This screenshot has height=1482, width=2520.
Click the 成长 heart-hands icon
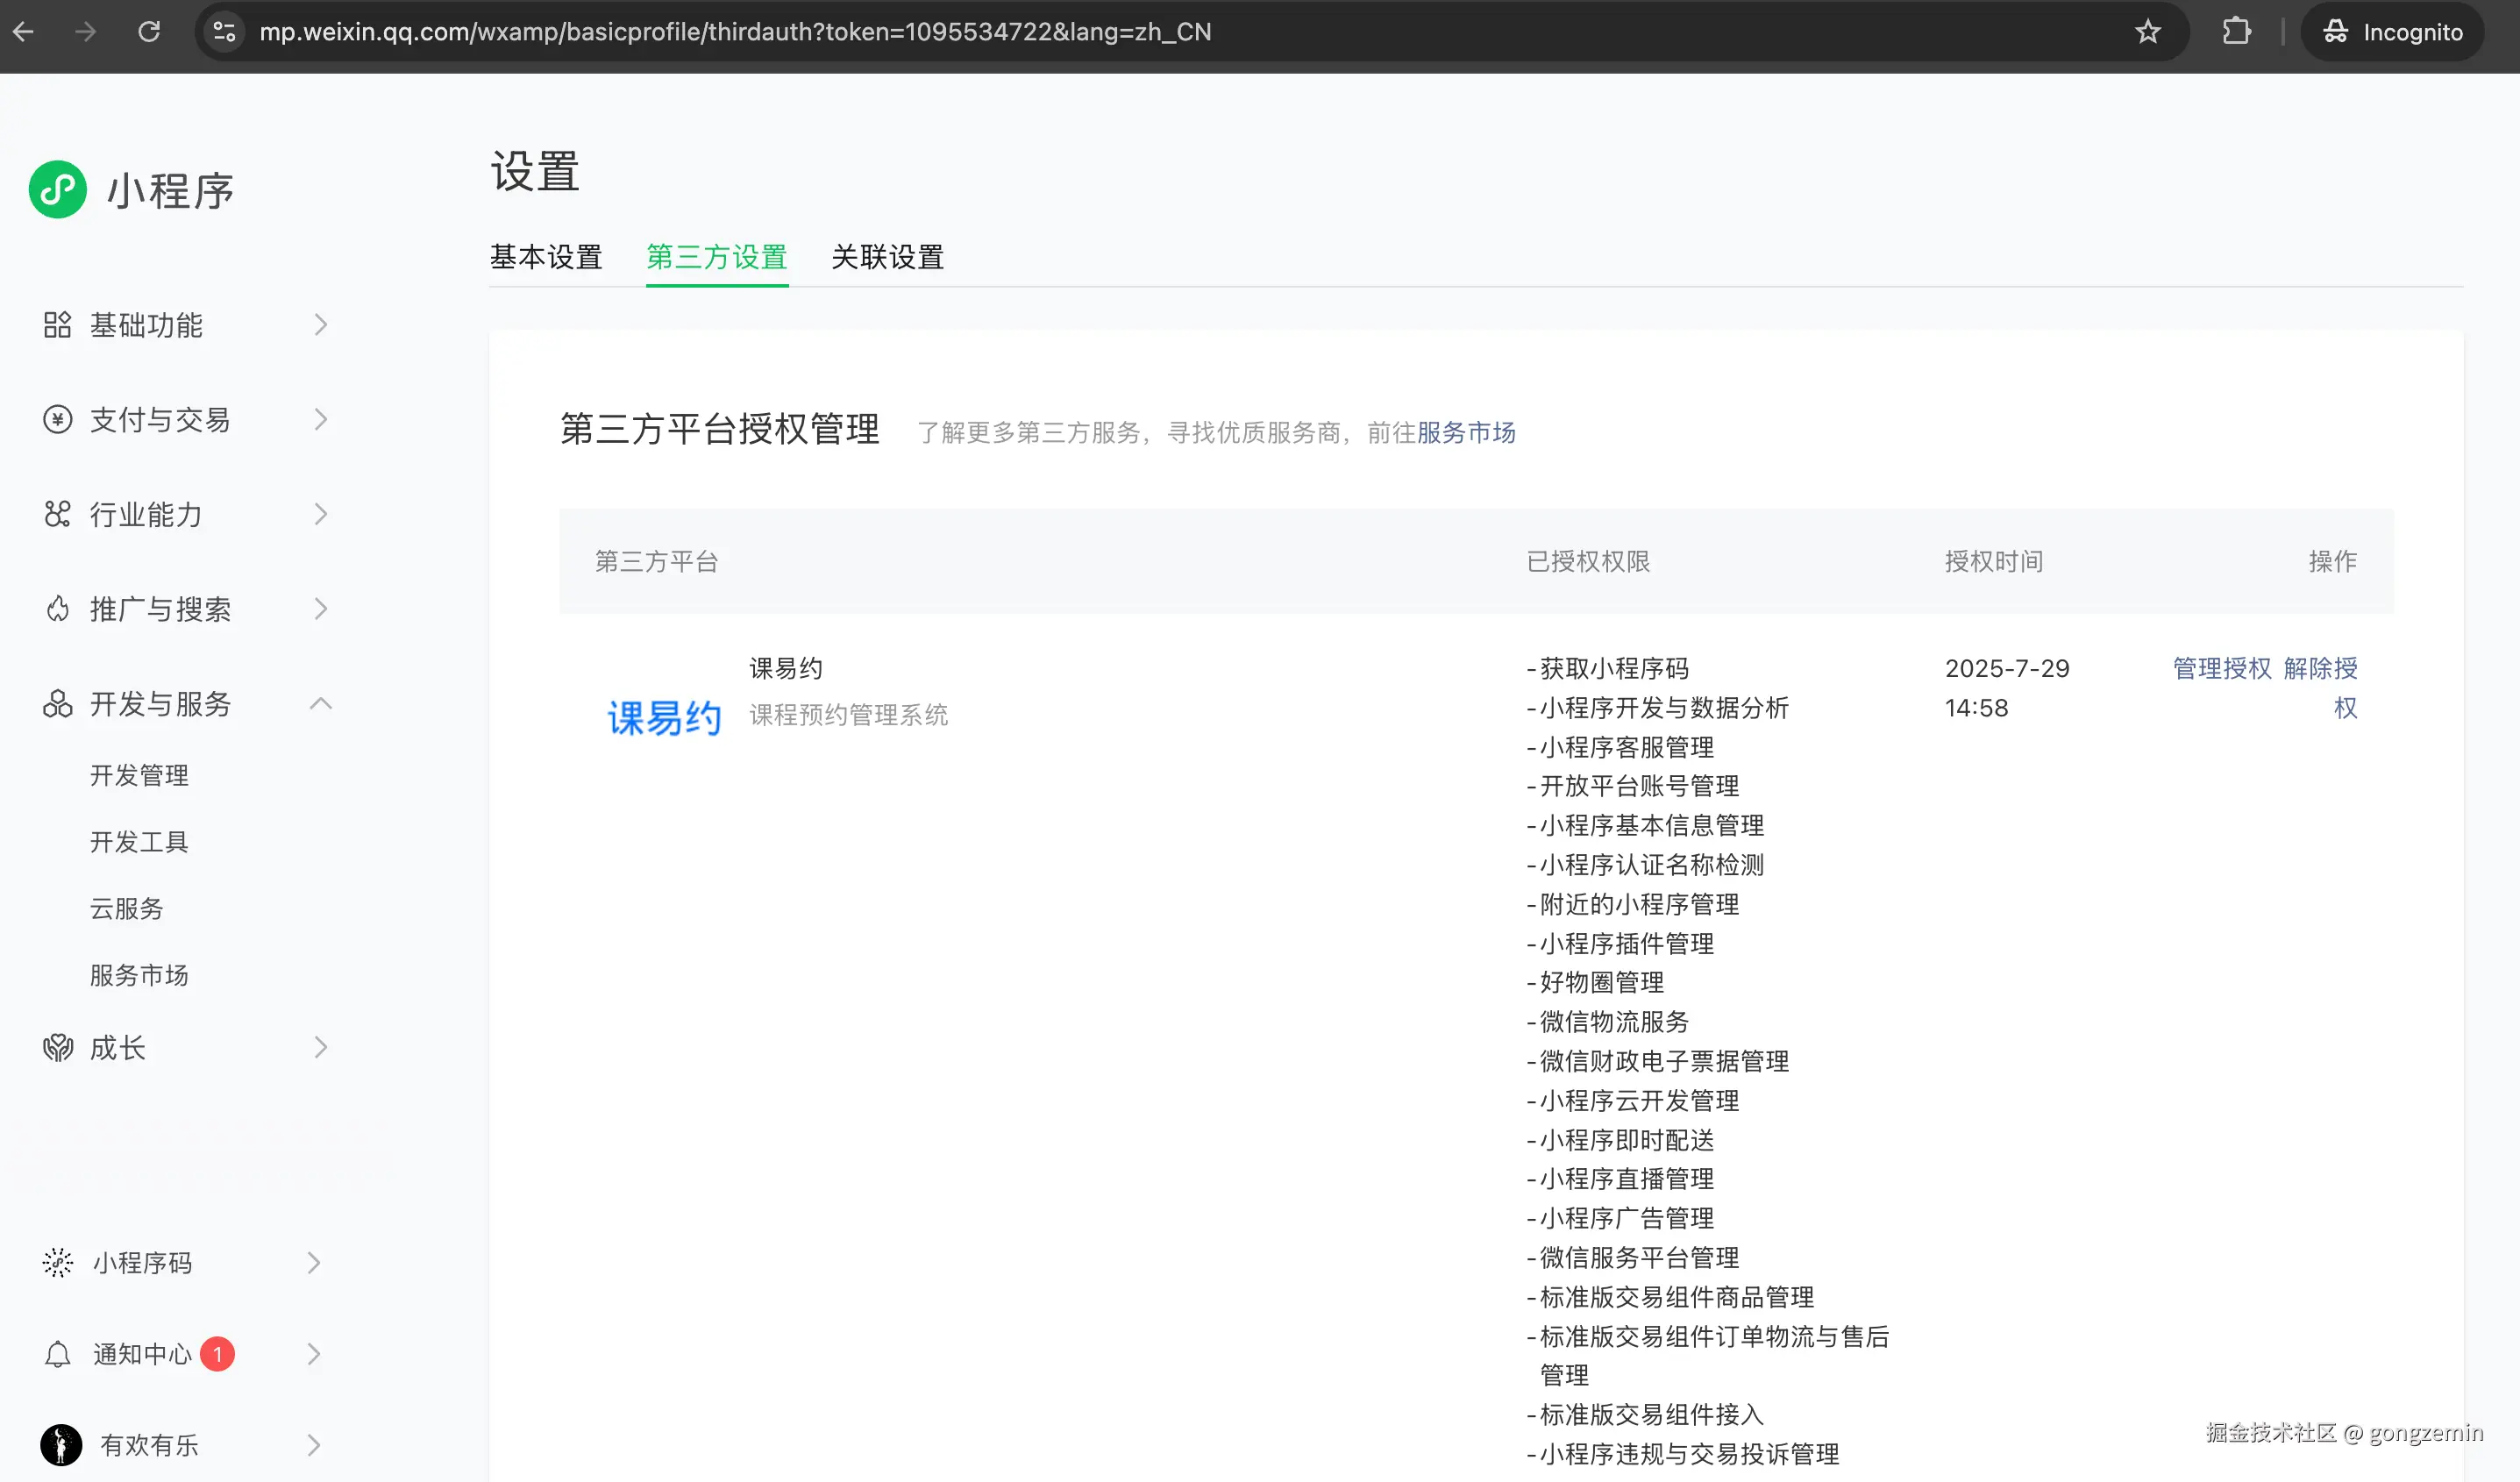[57, 1047]
